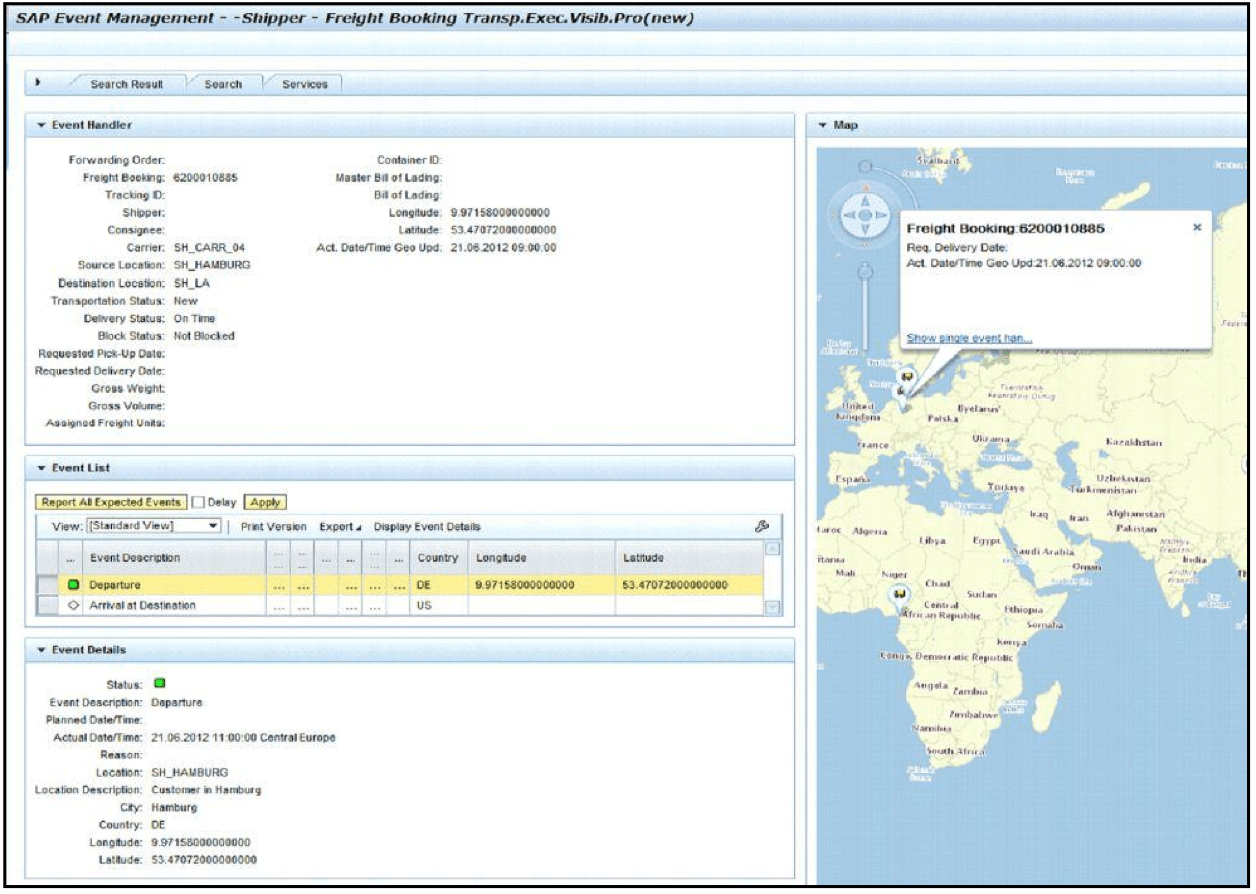
Task: Click the Departure row latitude value 53.47072000000000
Action: (675, 585)
